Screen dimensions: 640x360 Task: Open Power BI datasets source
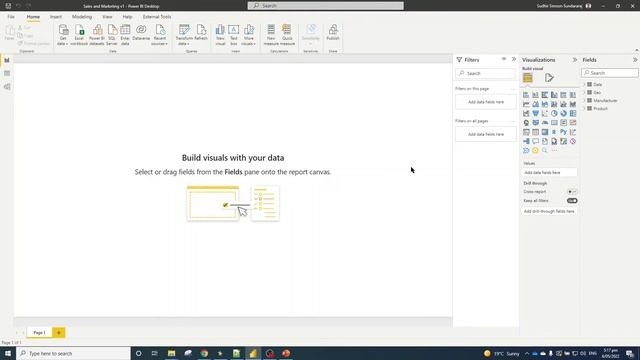(97, 35)
